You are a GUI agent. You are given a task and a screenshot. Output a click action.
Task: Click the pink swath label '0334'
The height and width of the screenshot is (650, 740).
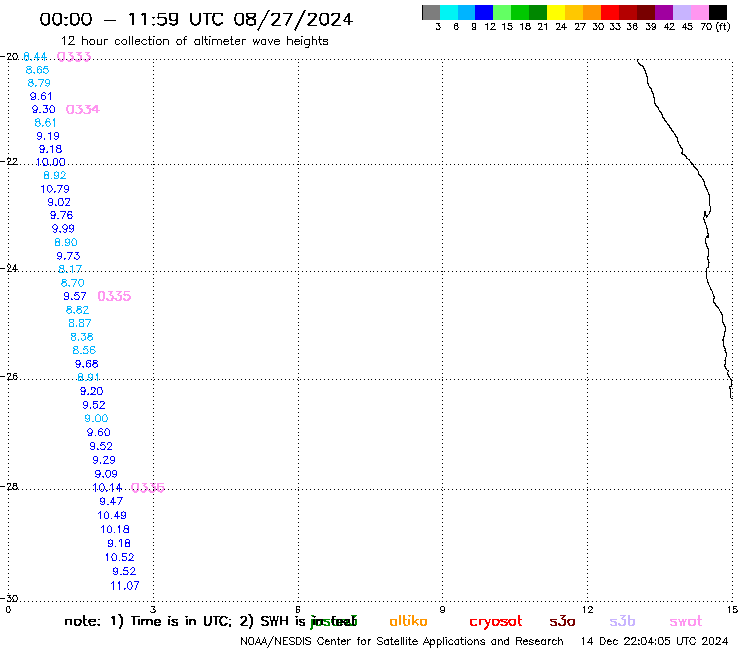click(x=83, y=110)
